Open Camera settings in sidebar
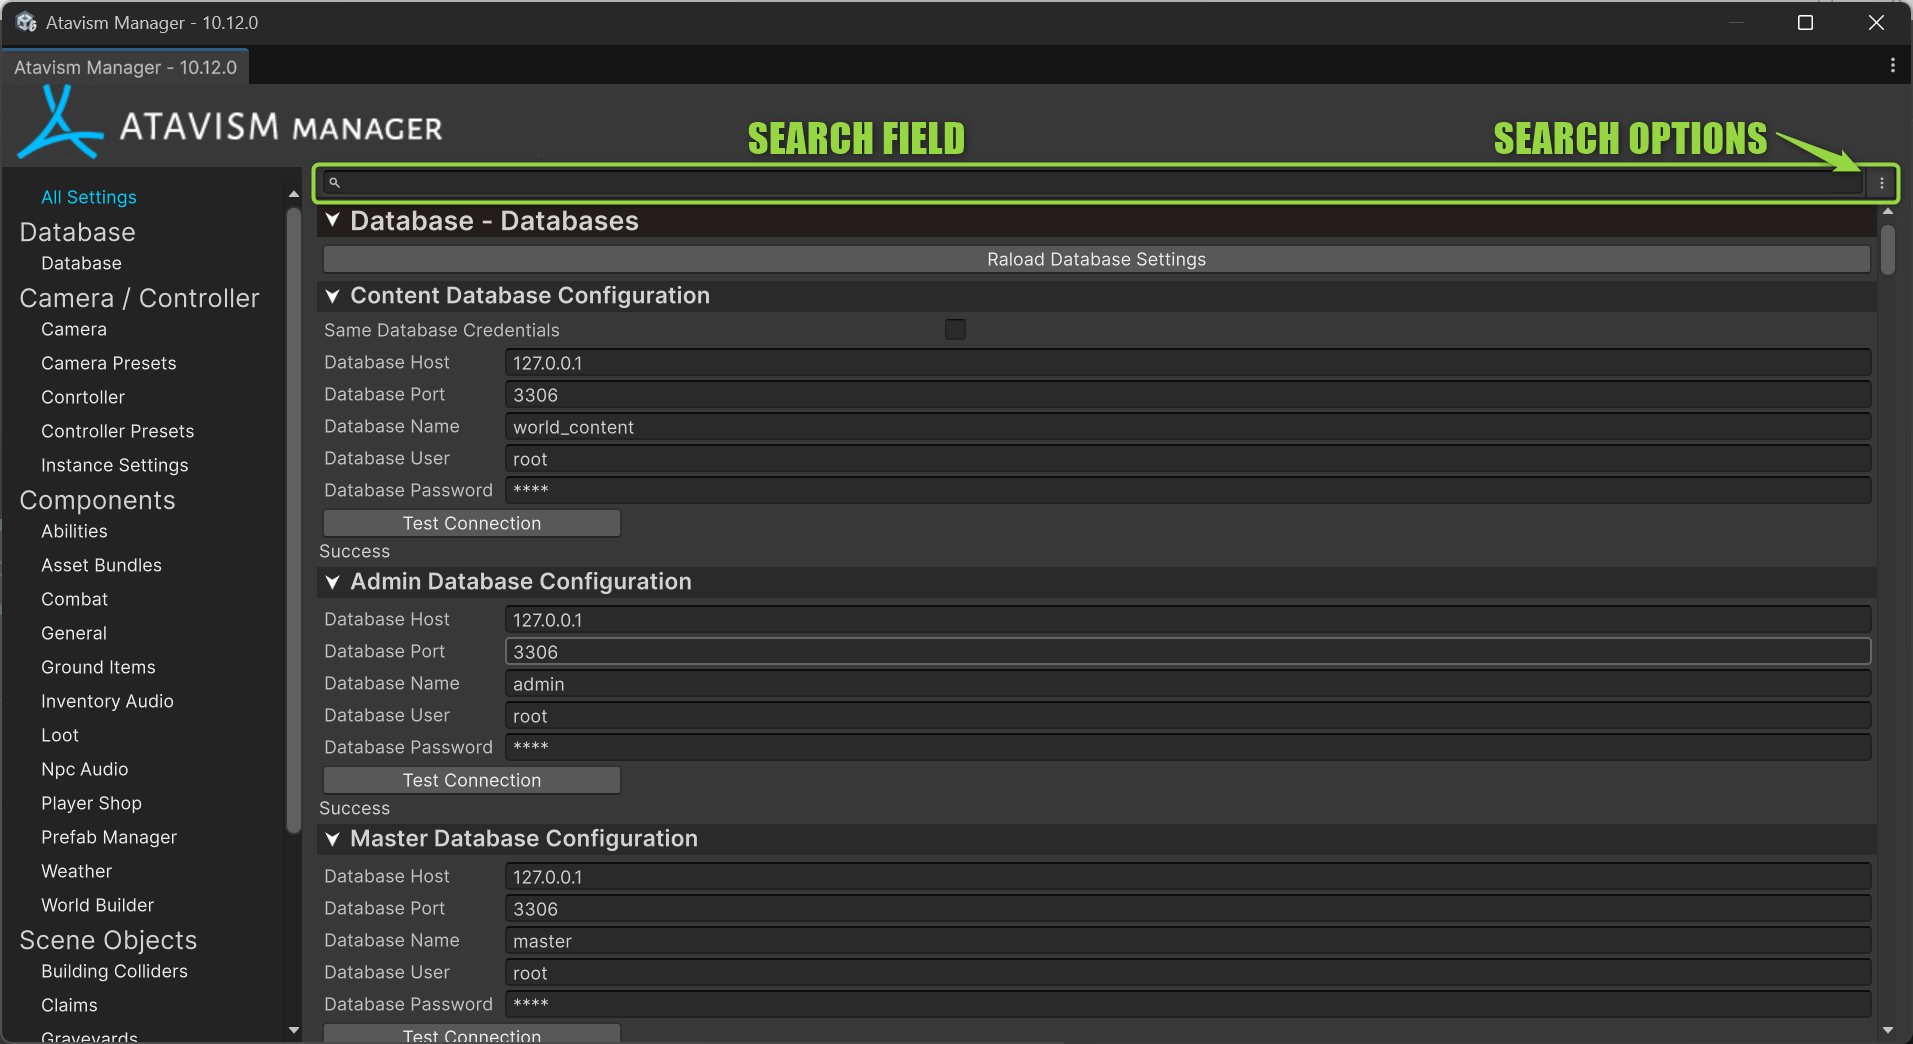Image resolution: width=1913 pixels, height=1044 pixels. 74,329
